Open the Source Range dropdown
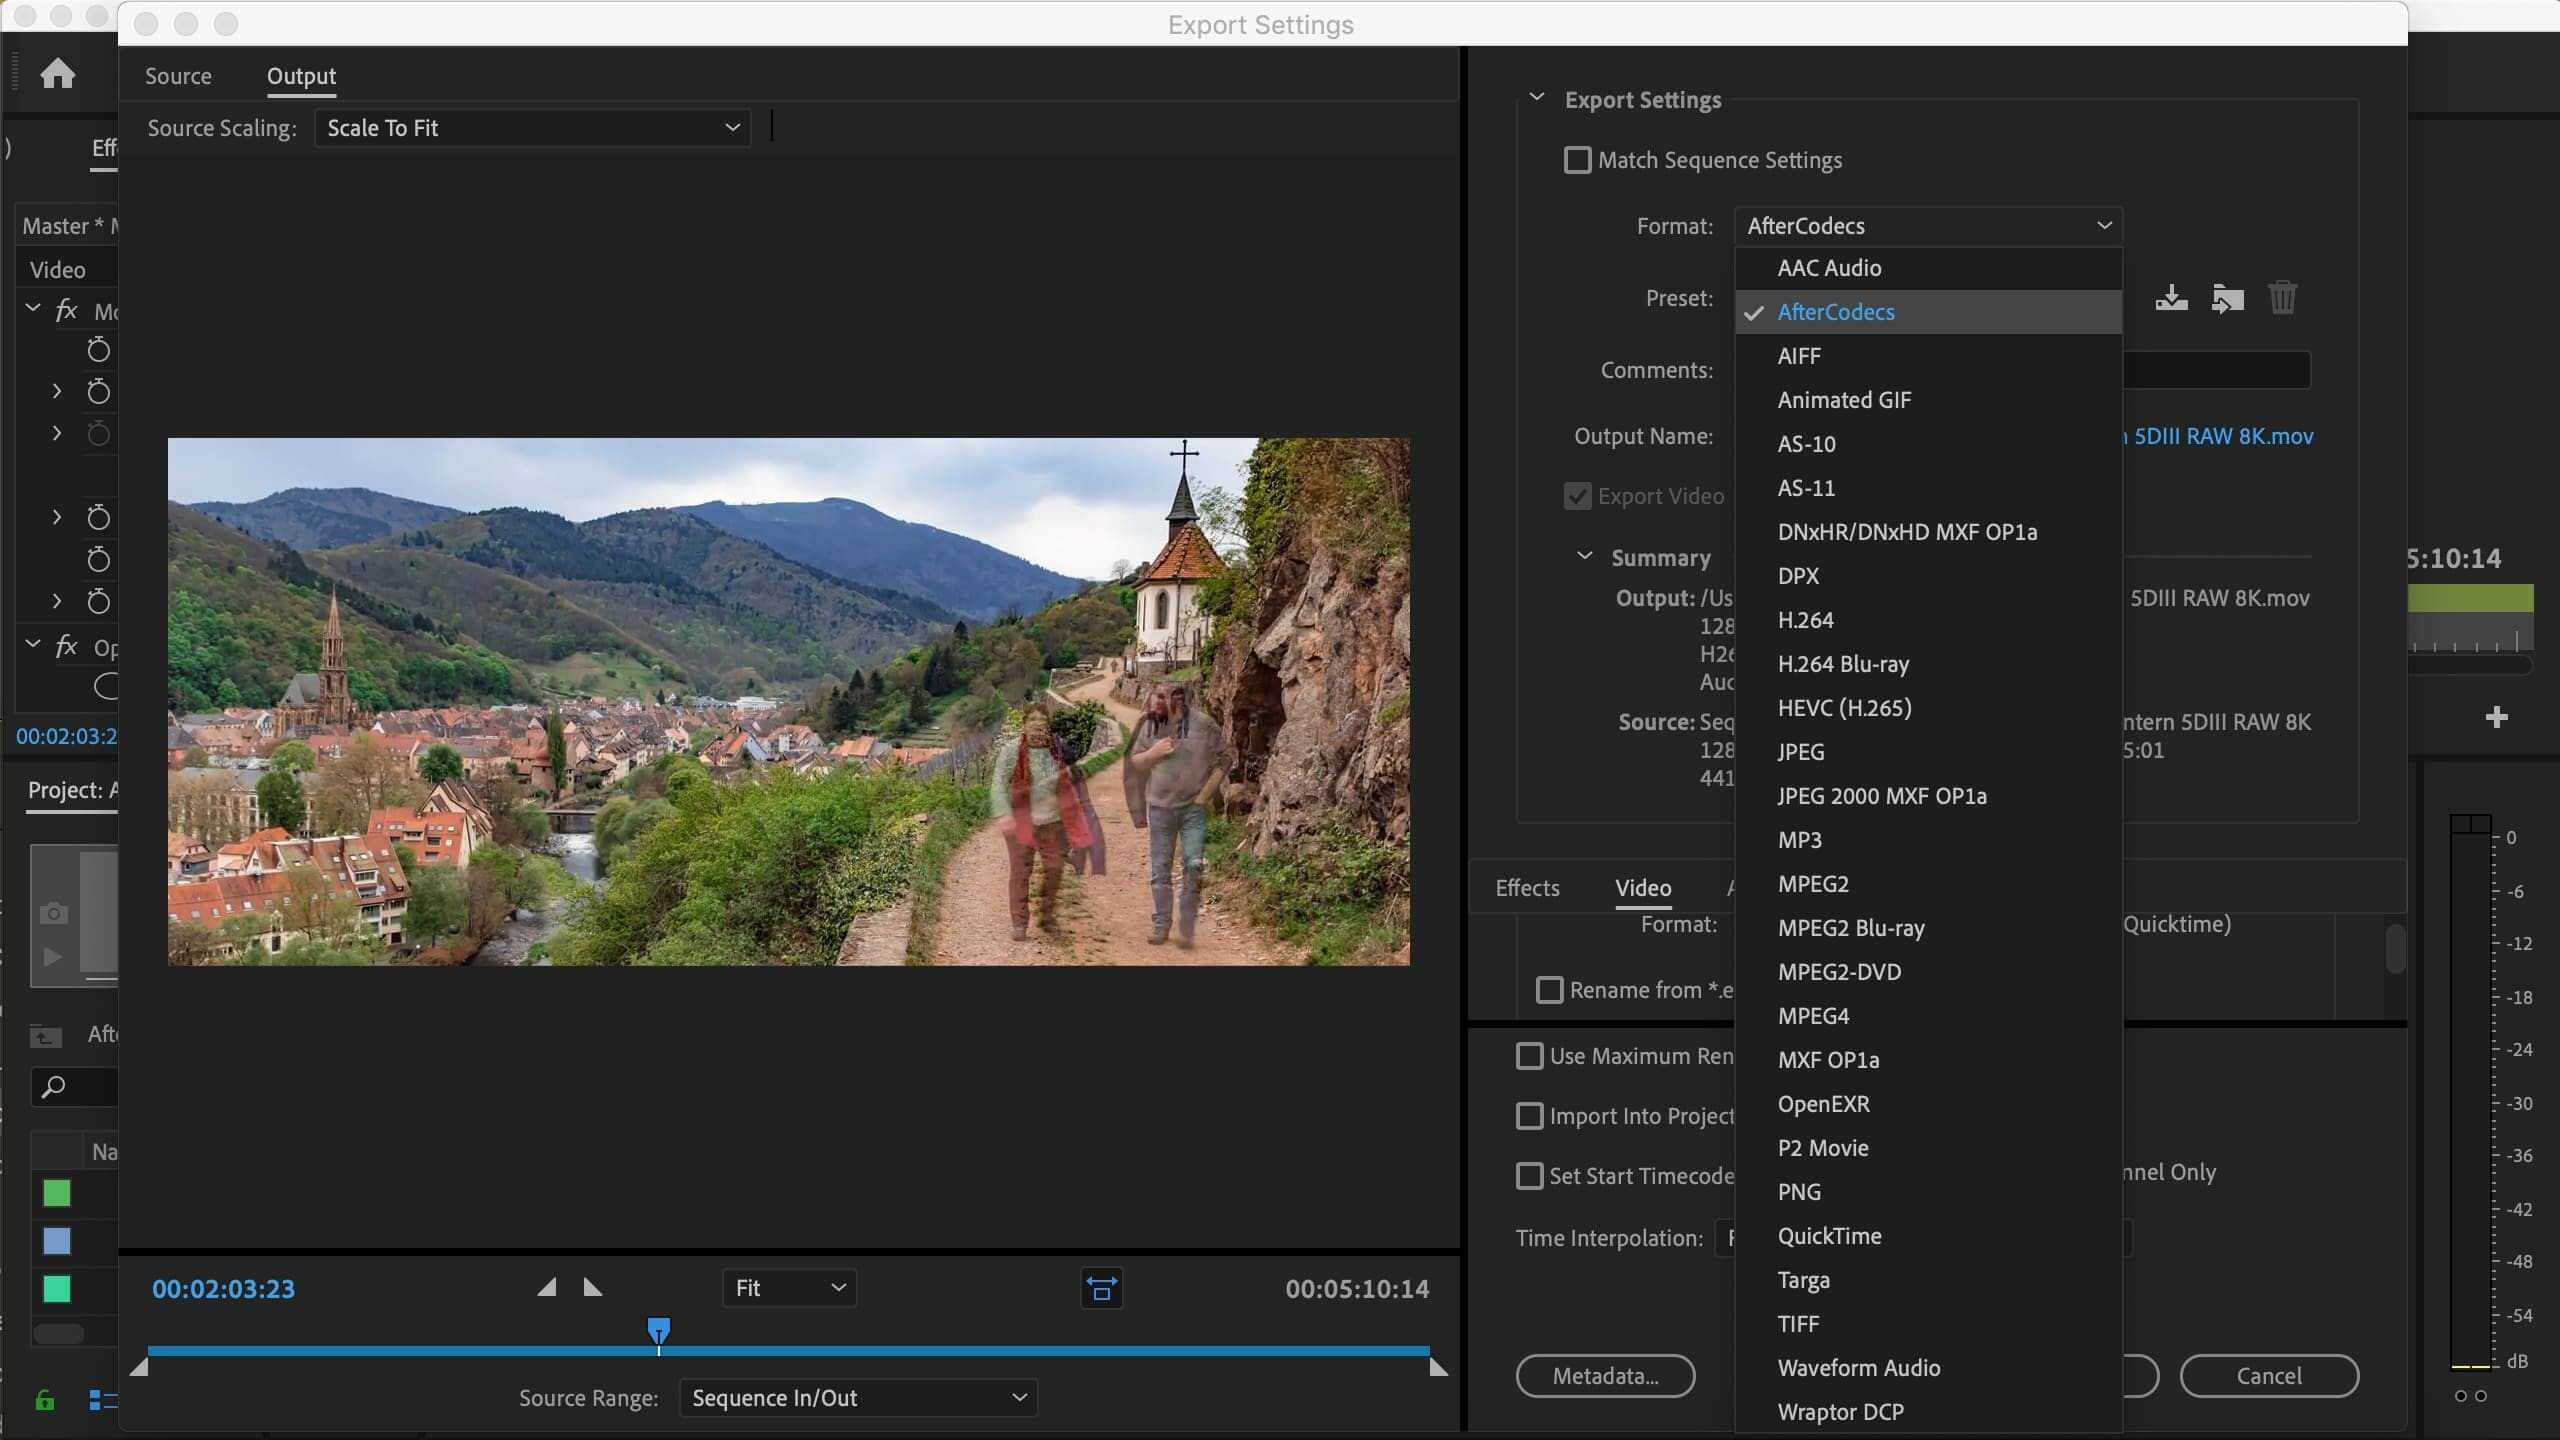The height and width of the screenshot is (1440, 2560). coord(858,1397)
